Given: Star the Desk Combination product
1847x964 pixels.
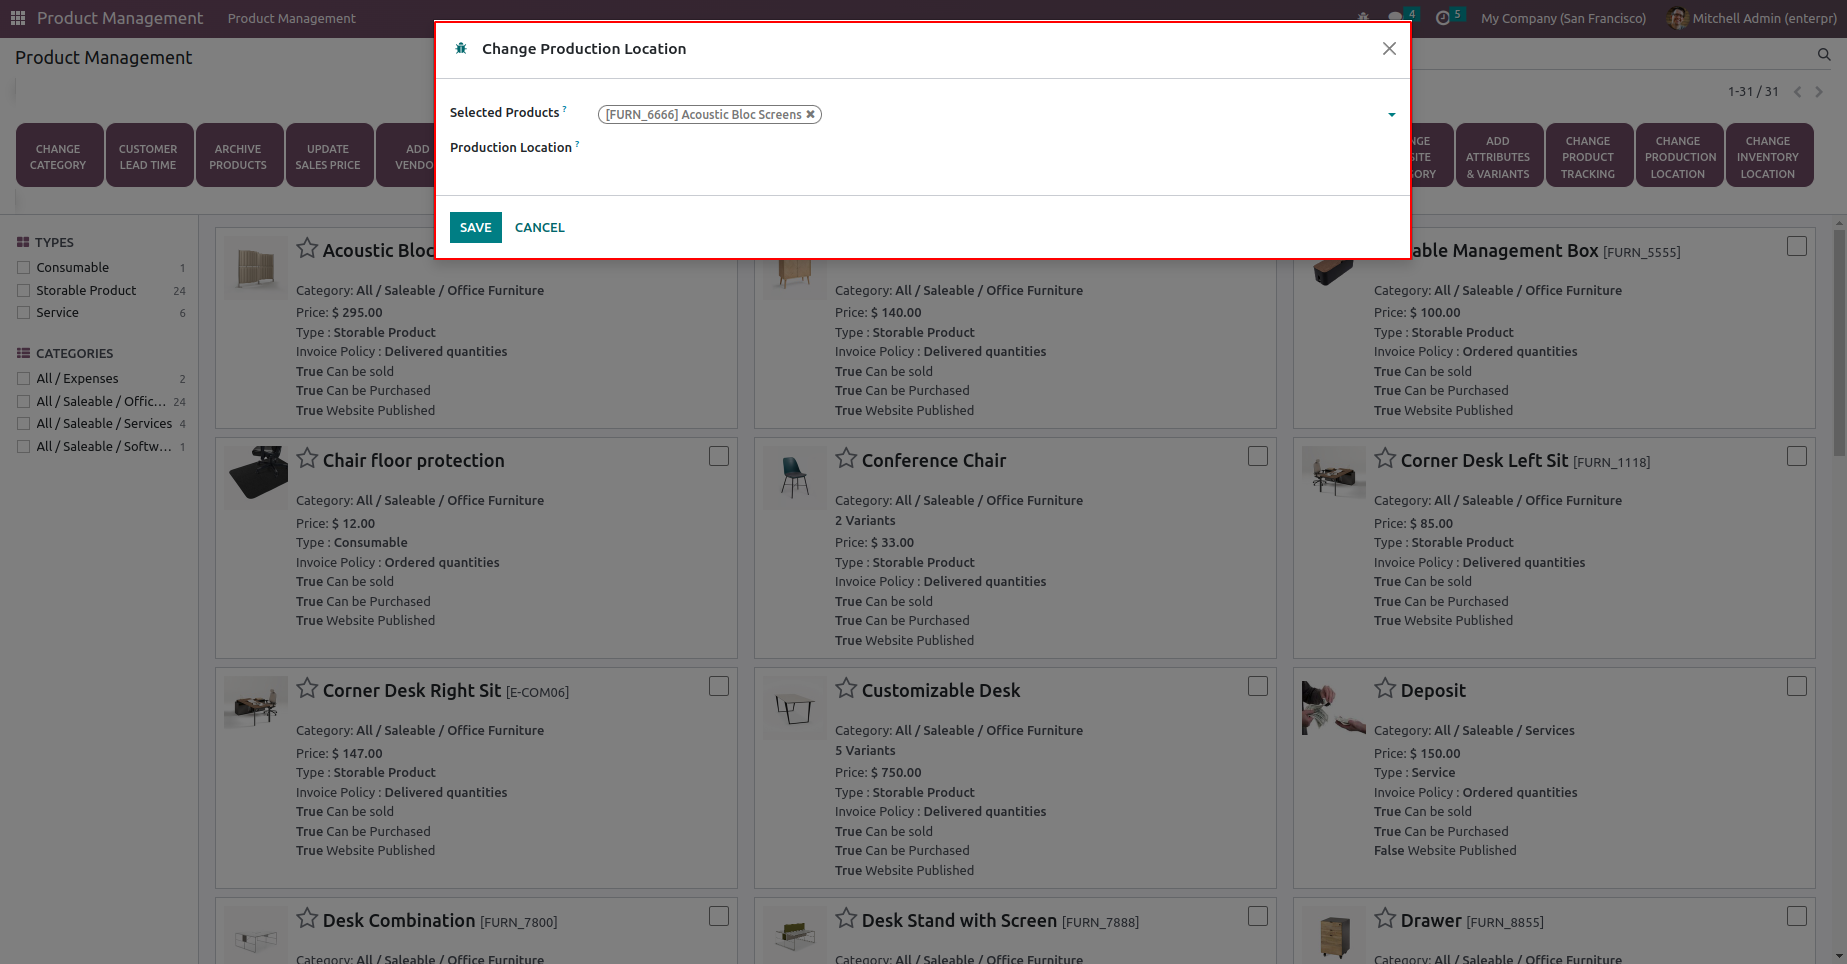Looking at the screenshot, I should tap(307, 918).
